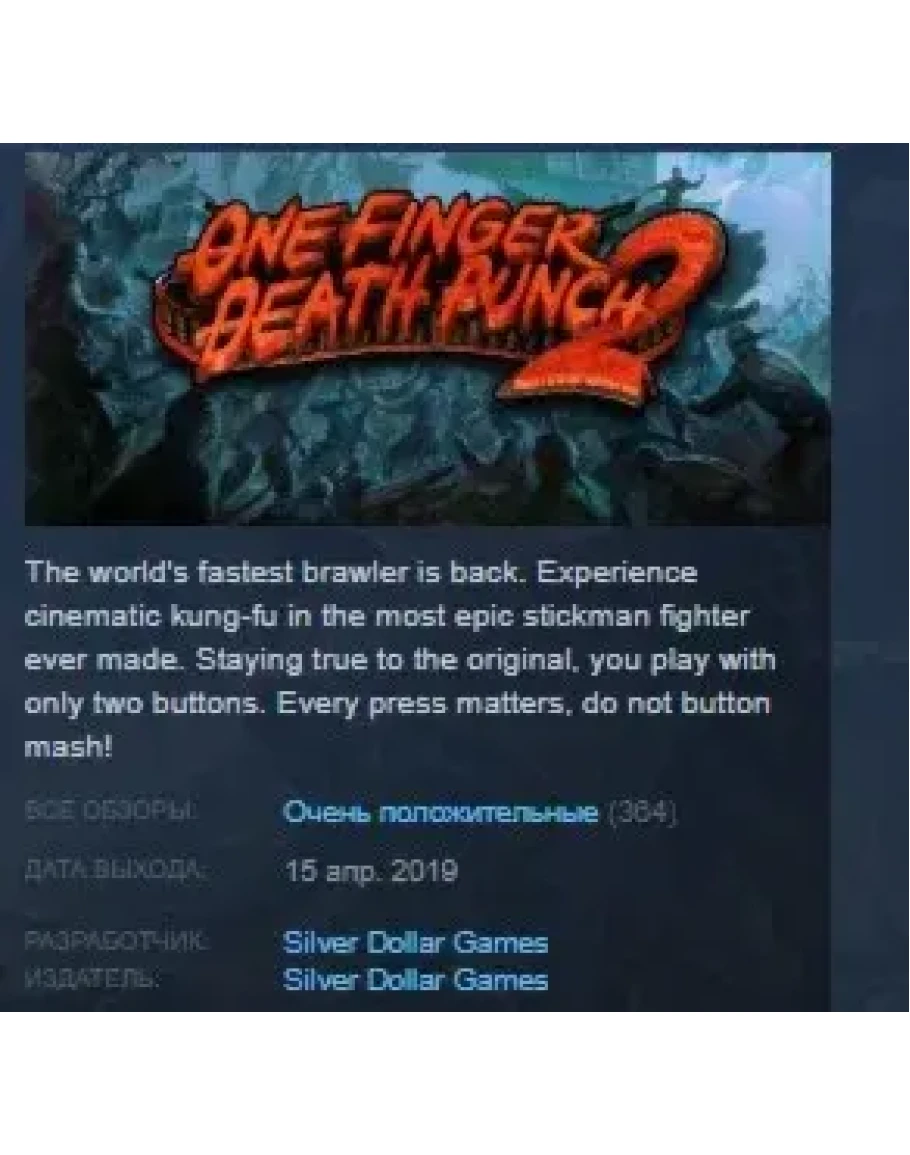Click the word 'mash!' ending the description
This screenshot has height=1155, width=910.
[69, 747]
